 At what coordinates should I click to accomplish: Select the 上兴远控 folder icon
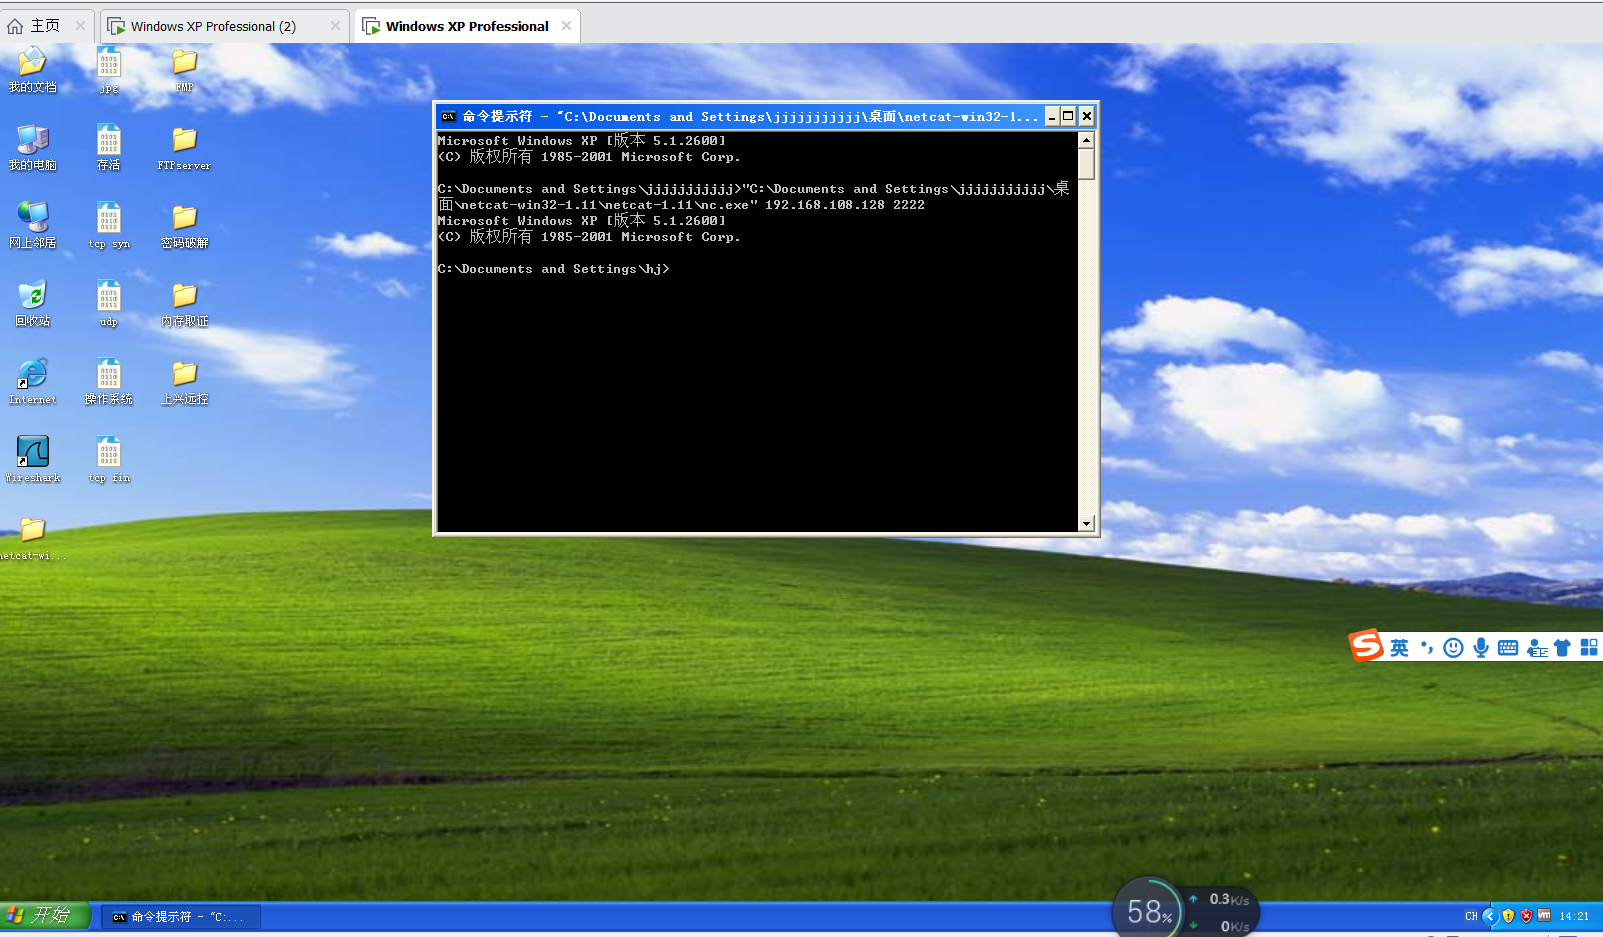184,381
